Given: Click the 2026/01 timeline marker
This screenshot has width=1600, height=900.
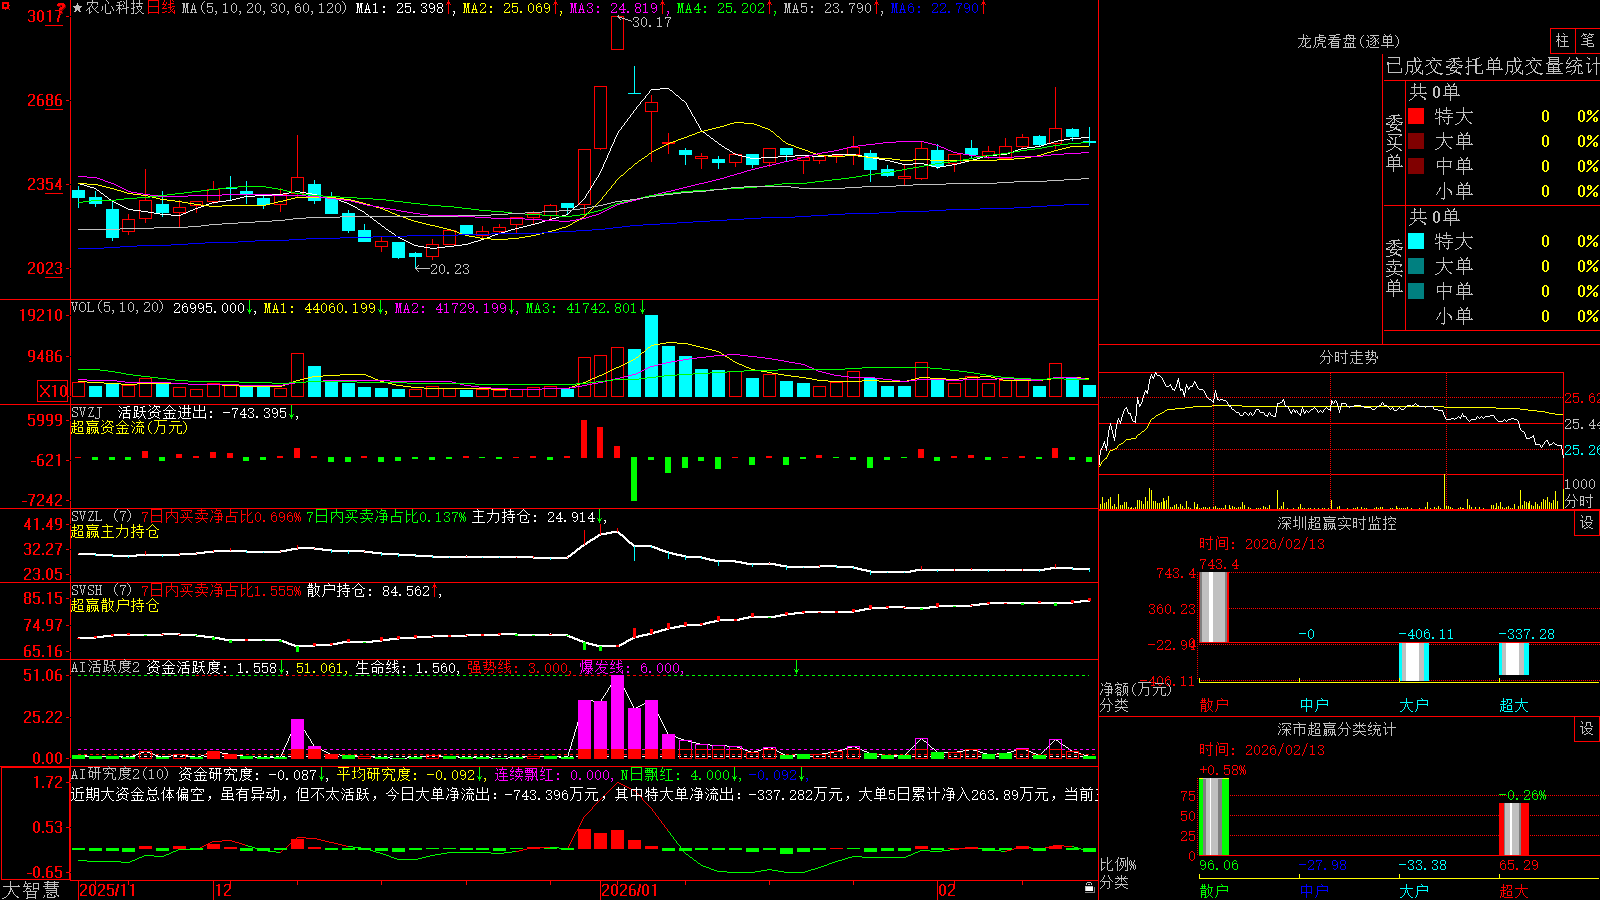Looking at the screenshot, I should (x=629, y=890).
